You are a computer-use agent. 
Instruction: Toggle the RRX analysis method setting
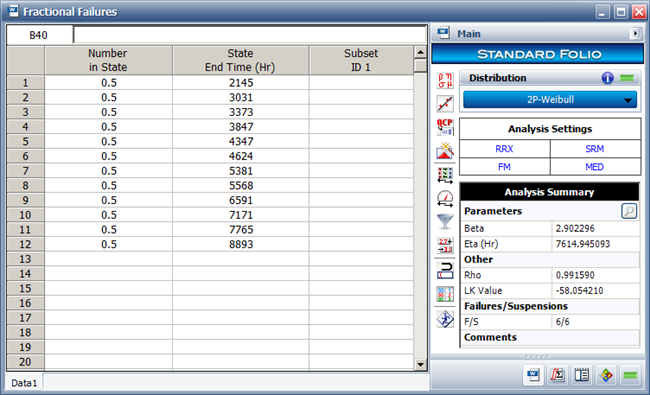tap(504, 149)
